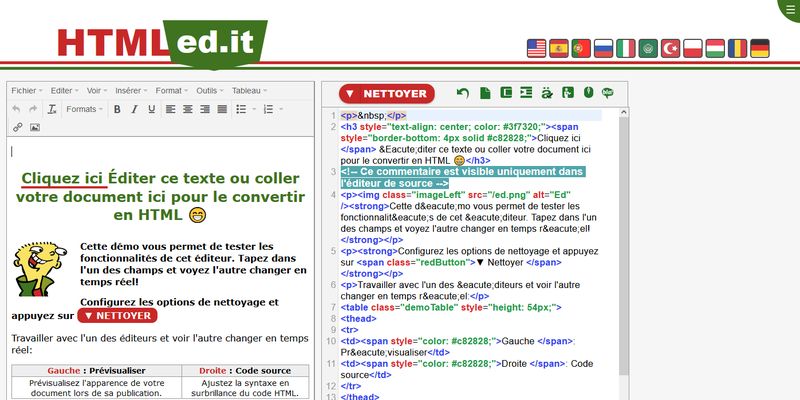Open cleaning options arrow beside Nettoyer
Viewport: 800px width, 400px height.
(349, 94)
